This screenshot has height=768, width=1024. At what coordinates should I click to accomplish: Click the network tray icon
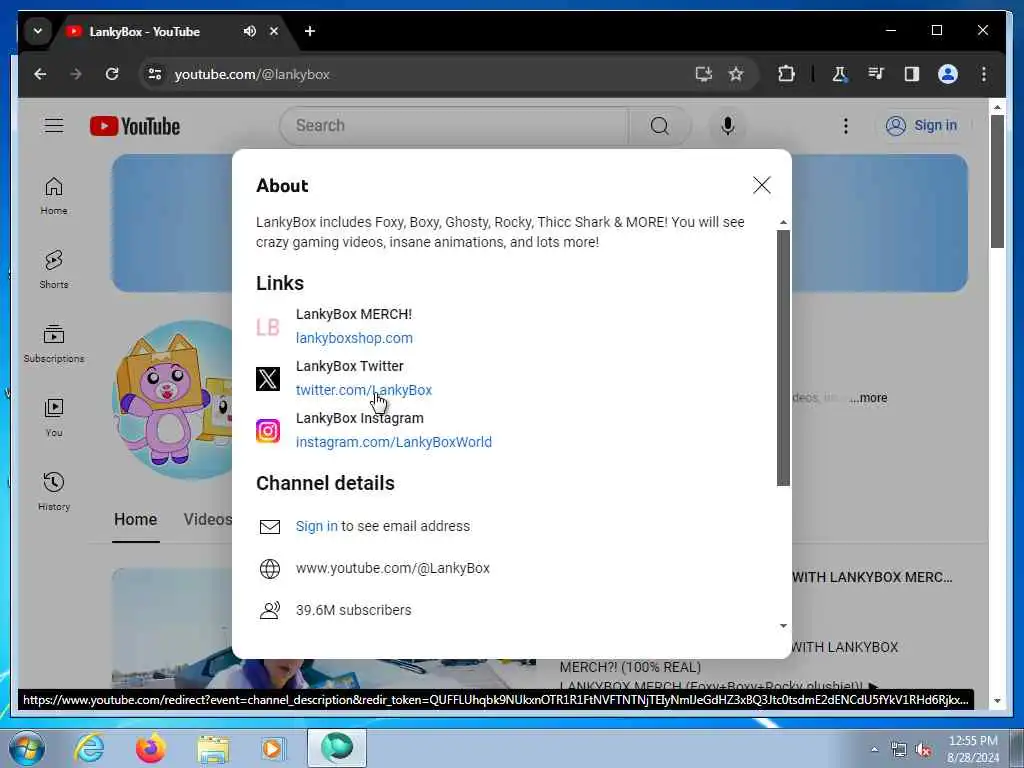[899, 750]
